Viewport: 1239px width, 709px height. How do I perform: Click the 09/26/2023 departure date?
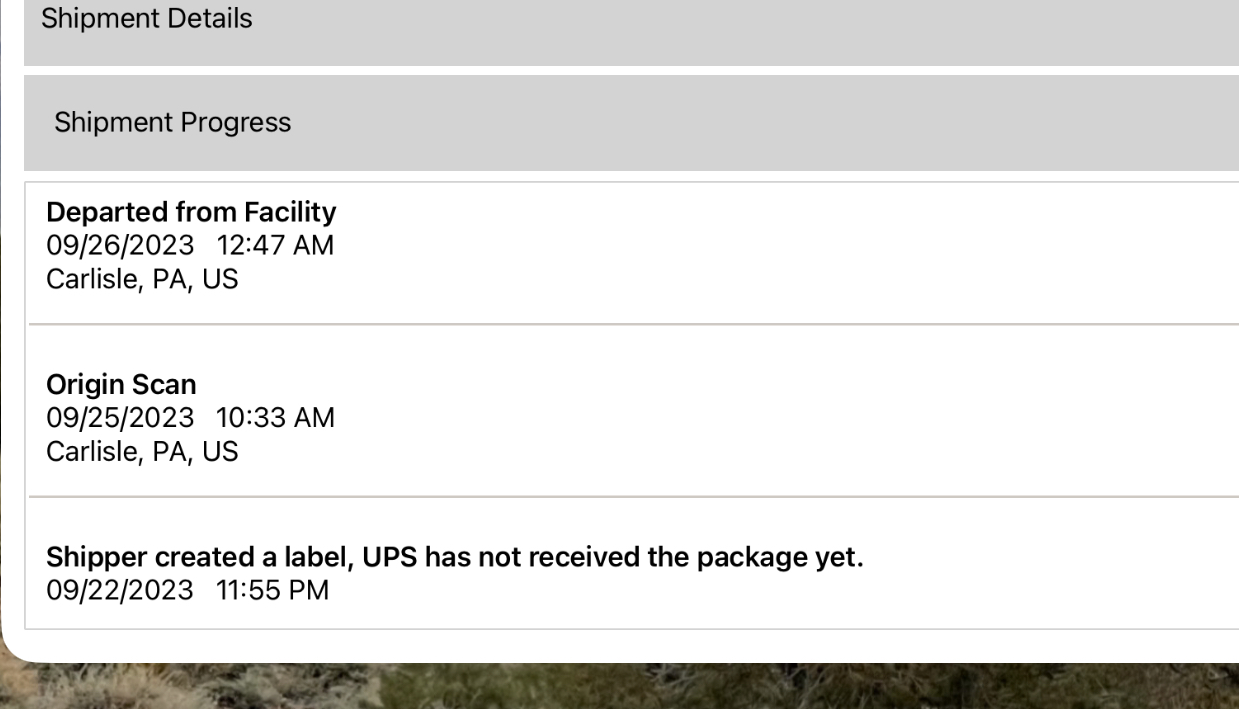pyautogui.click(x=120, y=245)
